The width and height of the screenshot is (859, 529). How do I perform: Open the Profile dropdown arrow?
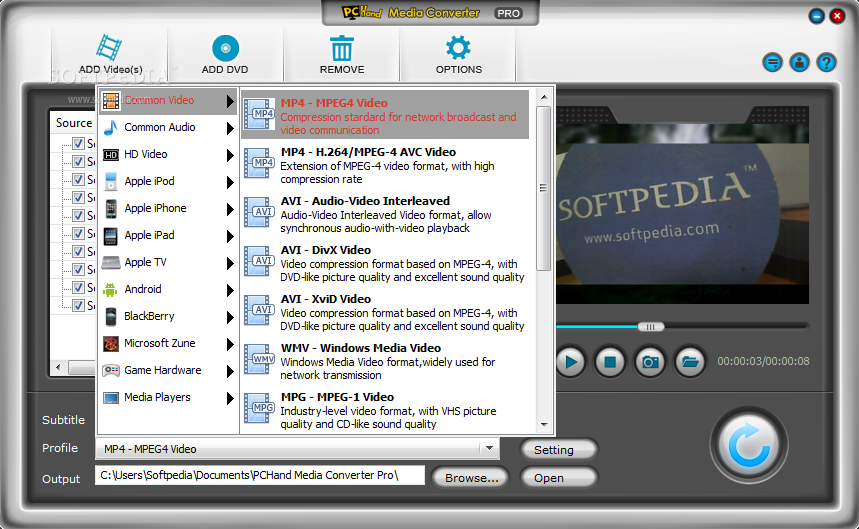[489, 448]
